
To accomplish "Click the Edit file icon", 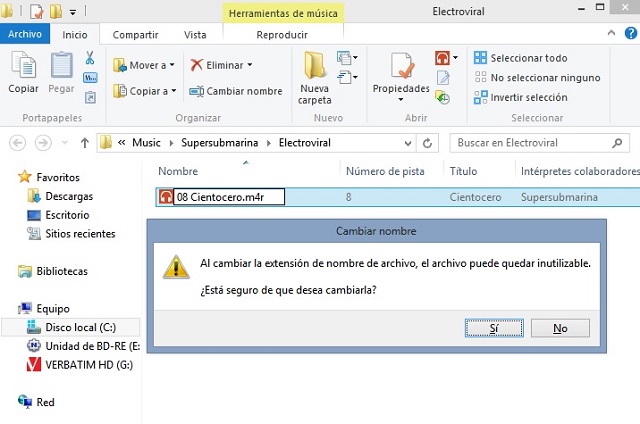I will coord(443,78).
